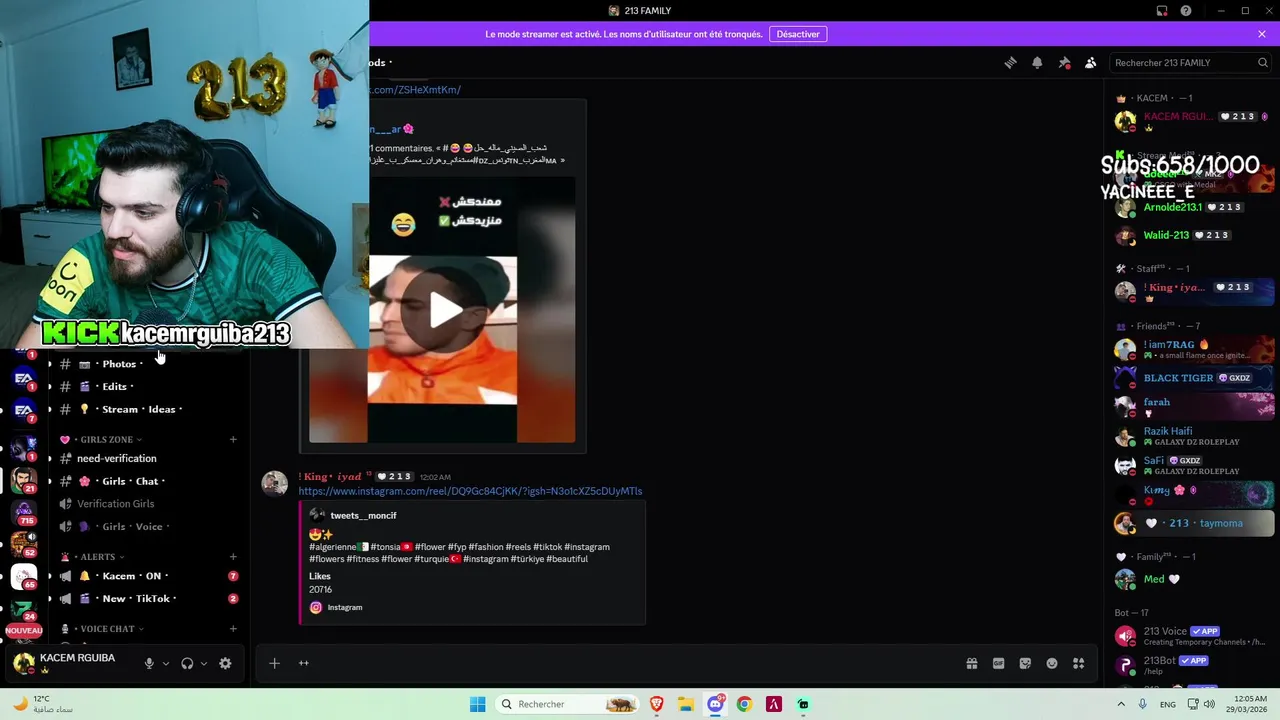
Task: Click the Rechercher 213 FAMILY search field
Action: coord(1191,62)
